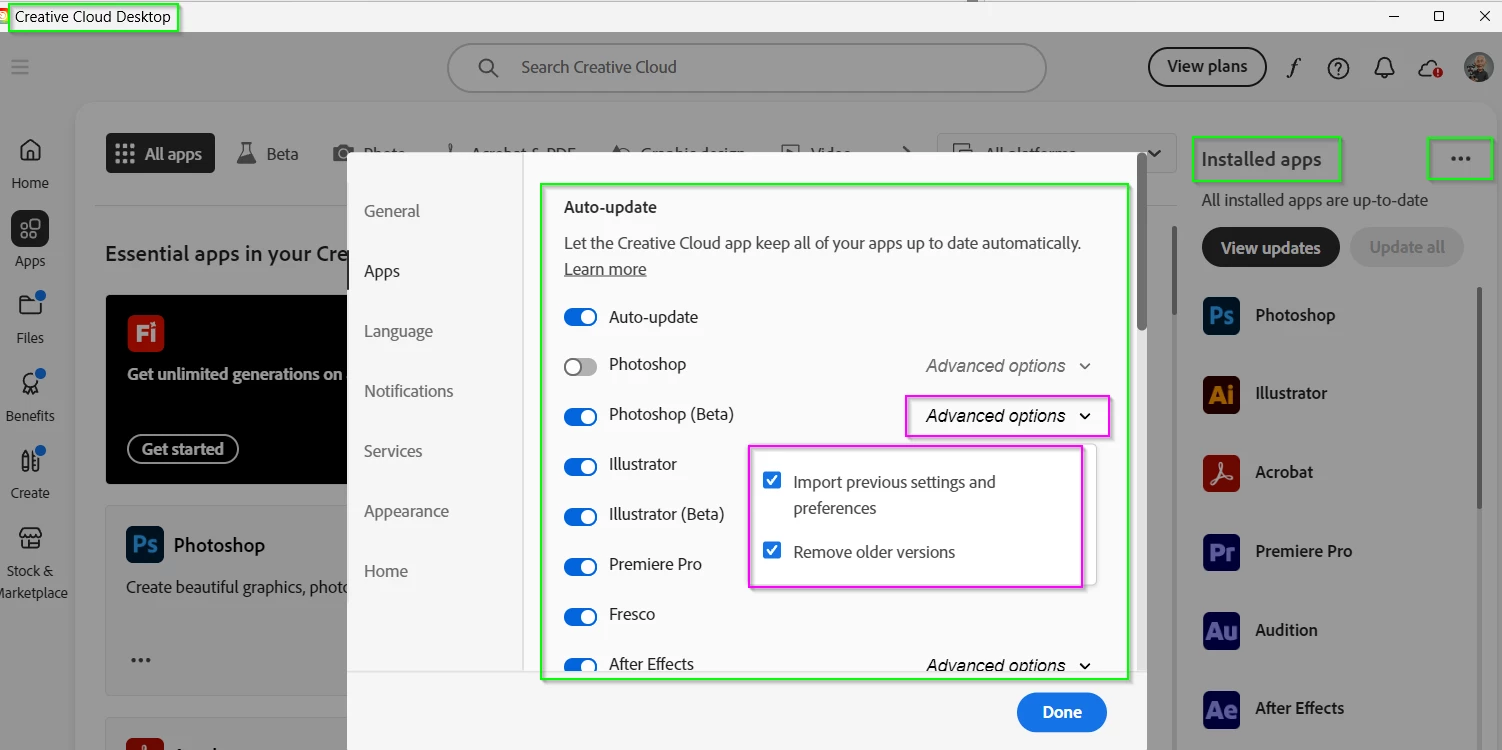Image resolution: width=1502 pixels, height=750 pixels.
Task: Open Services preferences tab
Action: coord(393,451)
